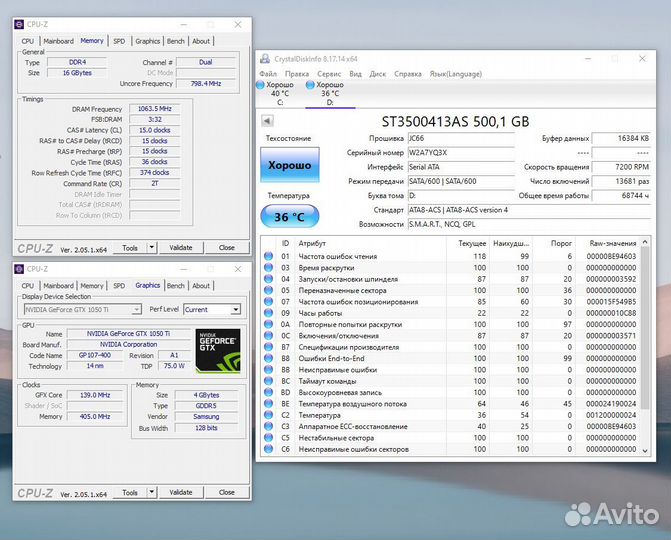Open Tools dropdown arrow in Graphics CPU-Z window
Viewport: 671px width, 540px height.
point(152,492)
